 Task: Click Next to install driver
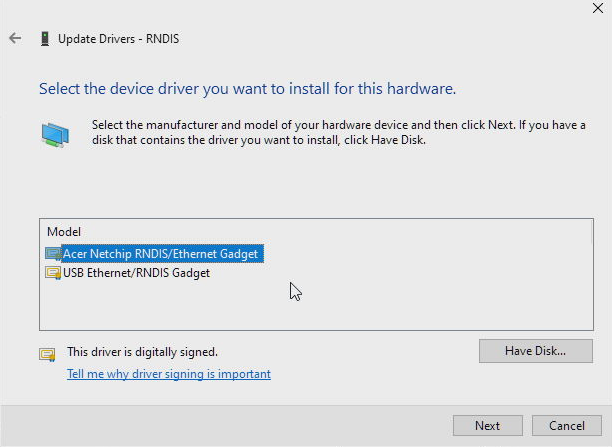point(487,425)
